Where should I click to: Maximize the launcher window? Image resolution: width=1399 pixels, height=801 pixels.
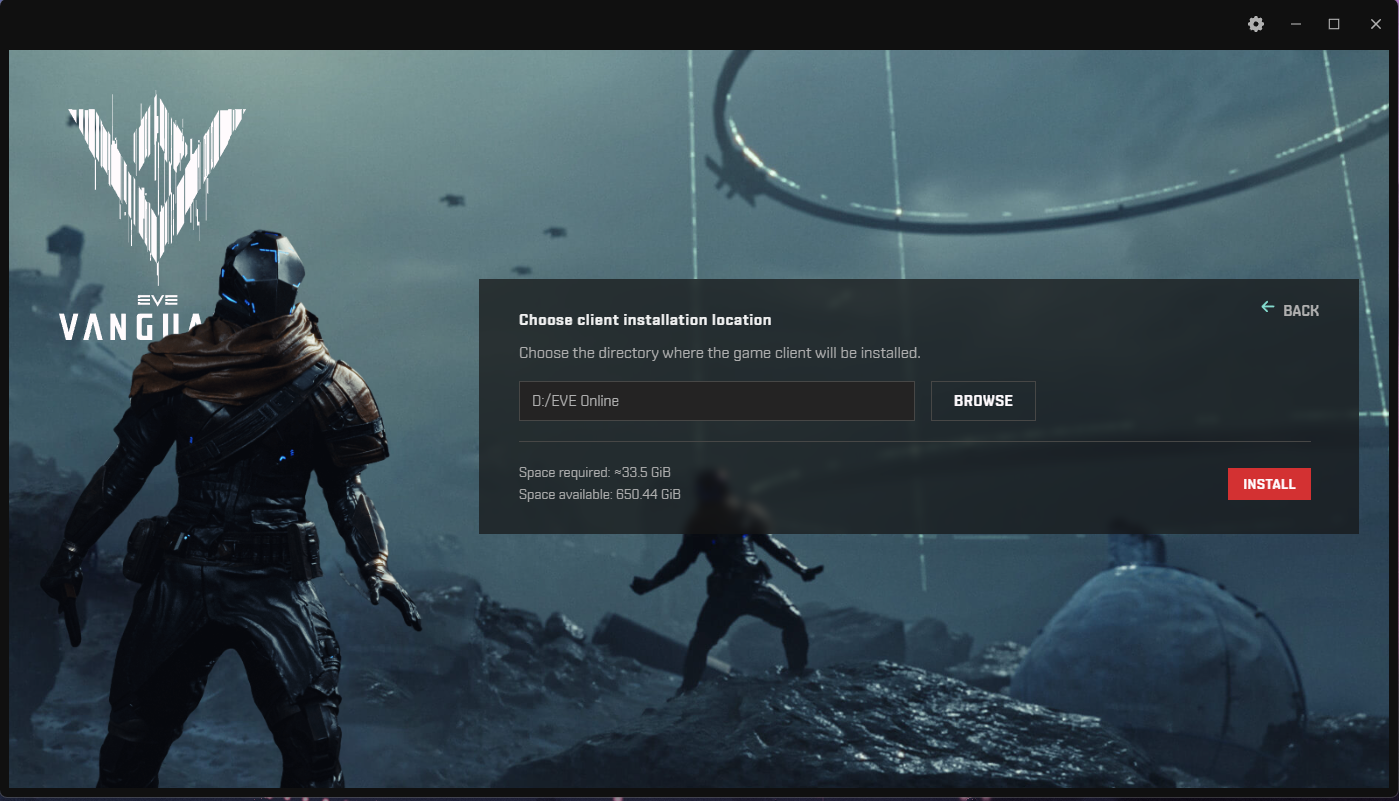[1334, 24]
